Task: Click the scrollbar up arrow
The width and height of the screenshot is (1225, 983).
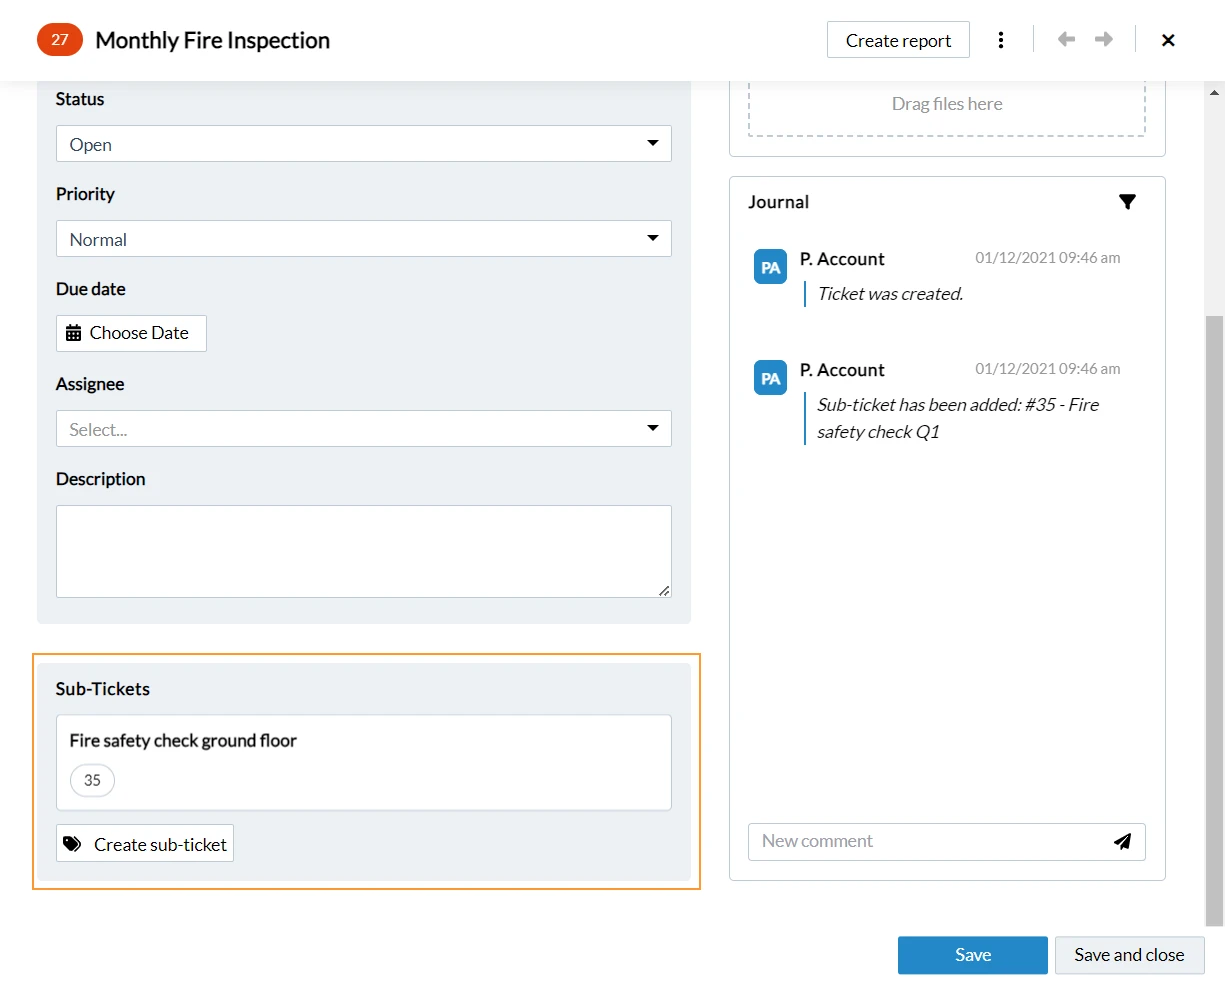Action: tap(1214, 93)
